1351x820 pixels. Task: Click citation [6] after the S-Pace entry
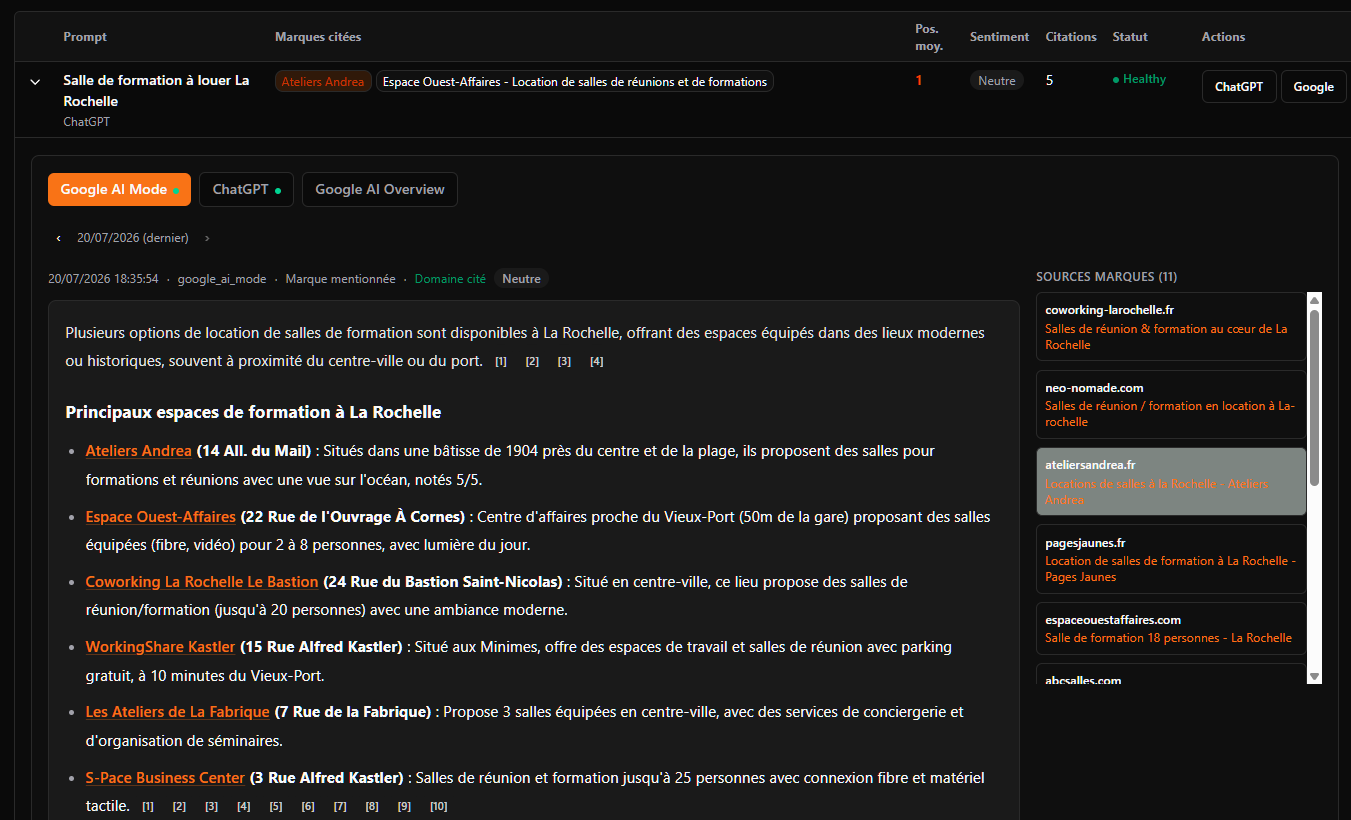pos(308,806)
